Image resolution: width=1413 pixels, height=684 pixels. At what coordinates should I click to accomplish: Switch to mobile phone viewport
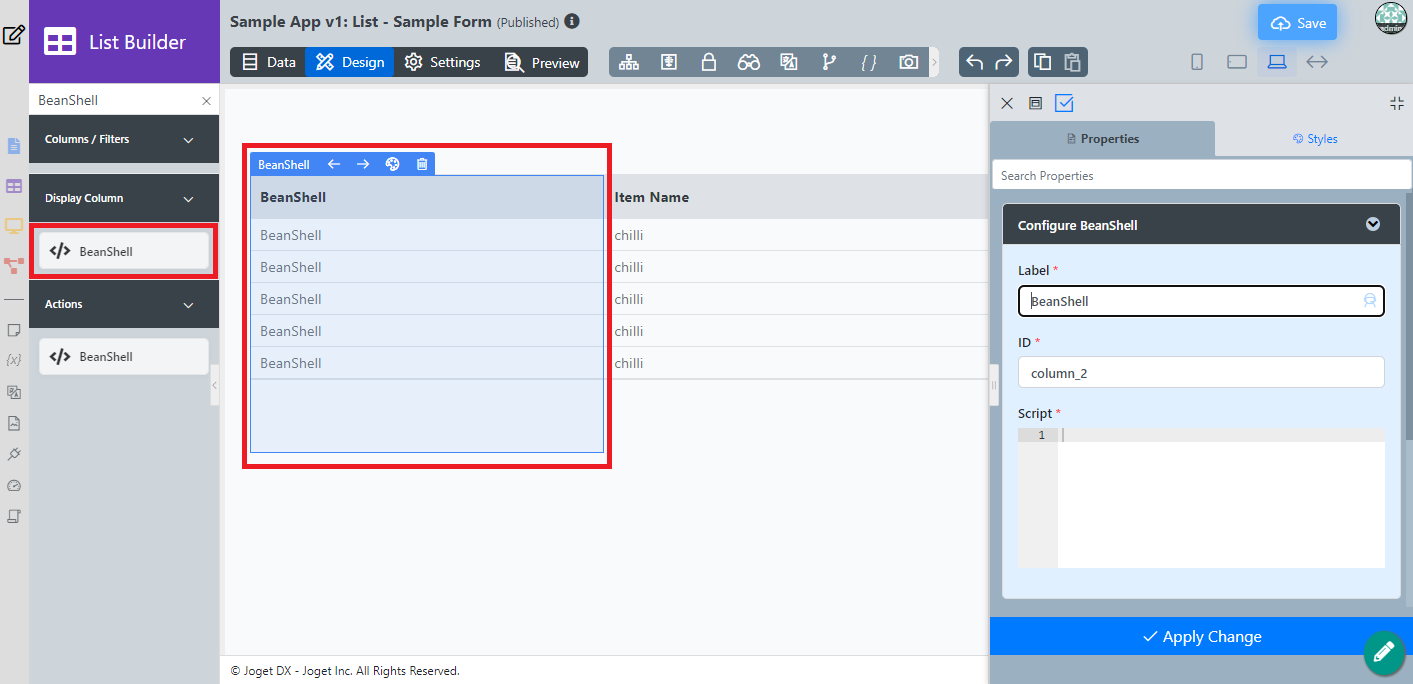pyautogui.click(x=1197, y=62)
